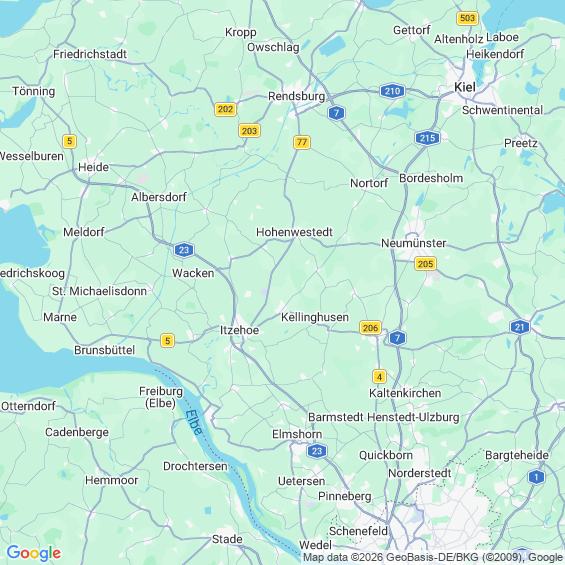Click the A 210 highway shield

[x=392, y=91]
